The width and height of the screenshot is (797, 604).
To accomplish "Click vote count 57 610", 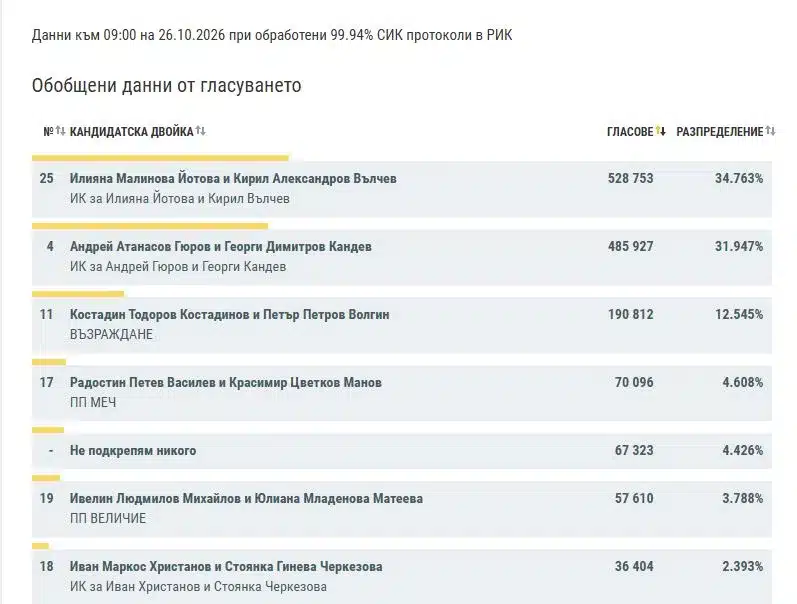I will pyautogui.click(x=634, y=499).
